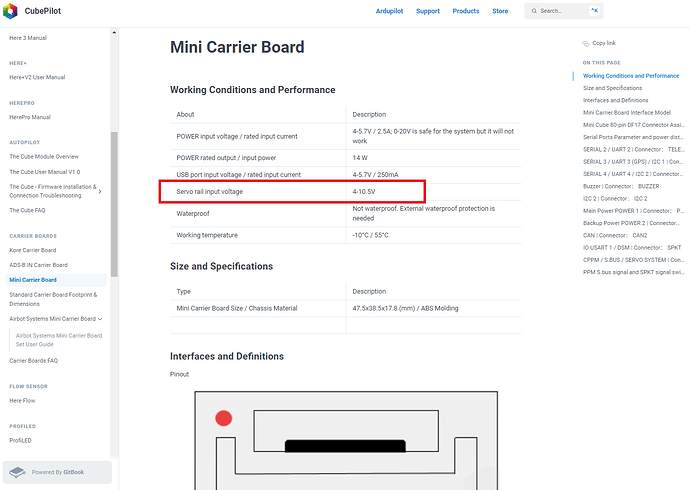The width and height of the screenshot is (690, 490).
Task: Click the CubePilot site title
Action: (x=43, y=11)
